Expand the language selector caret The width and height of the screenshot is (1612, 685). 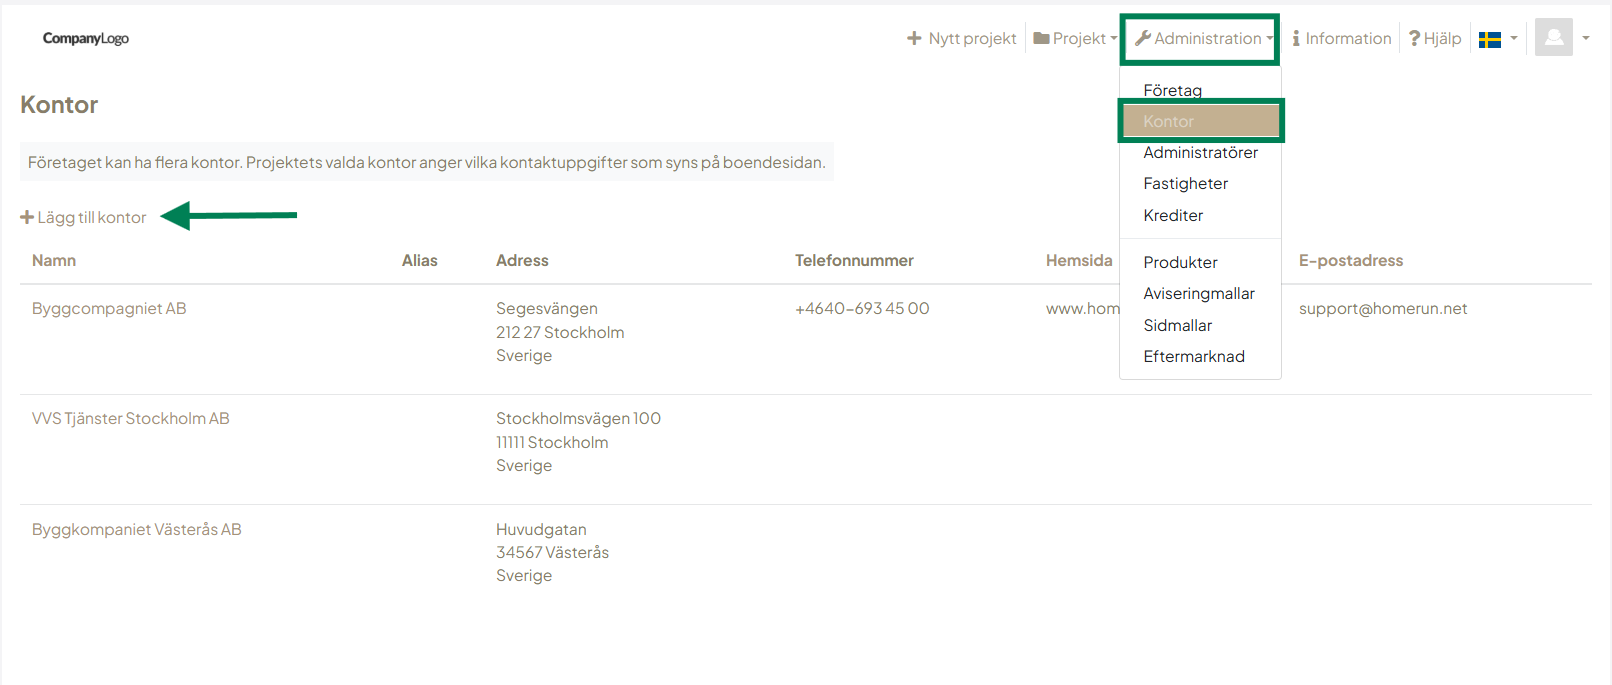(x=1514, y=38)
